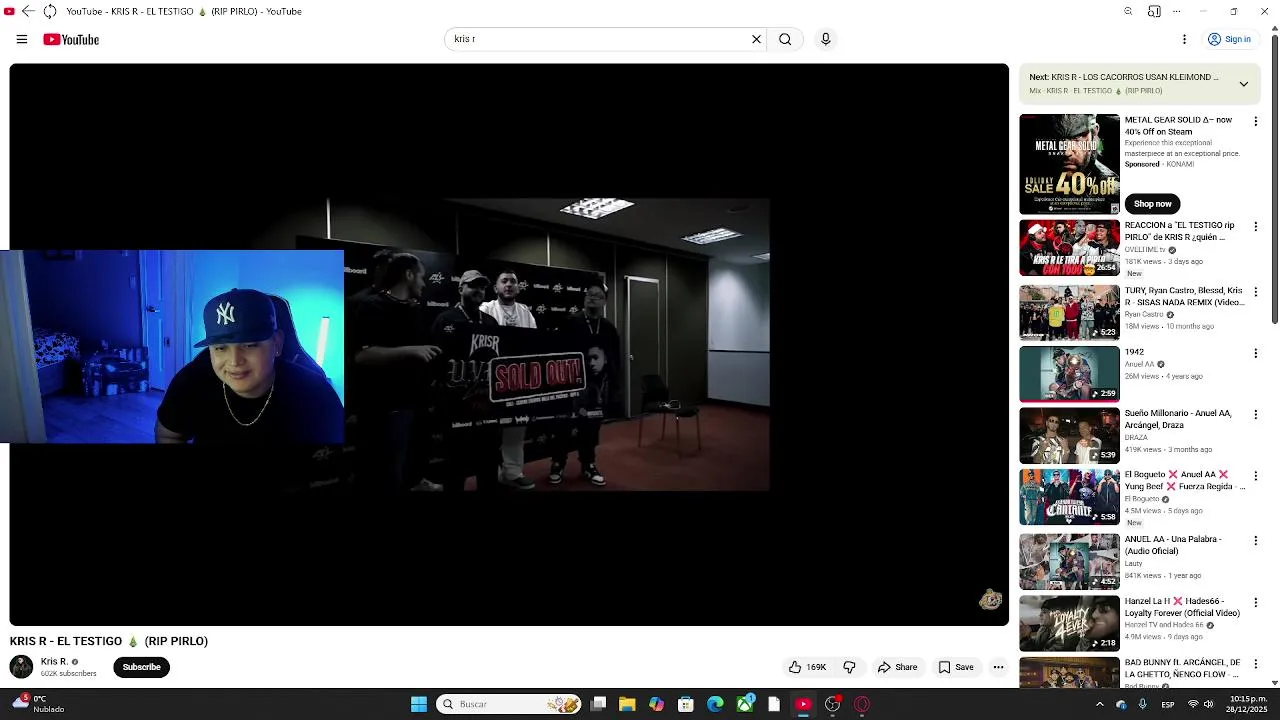Viewport: 1280px width, 720px height.
Task: Open 'Sueño Millonario' video title link
Action: click(1178, 419)
